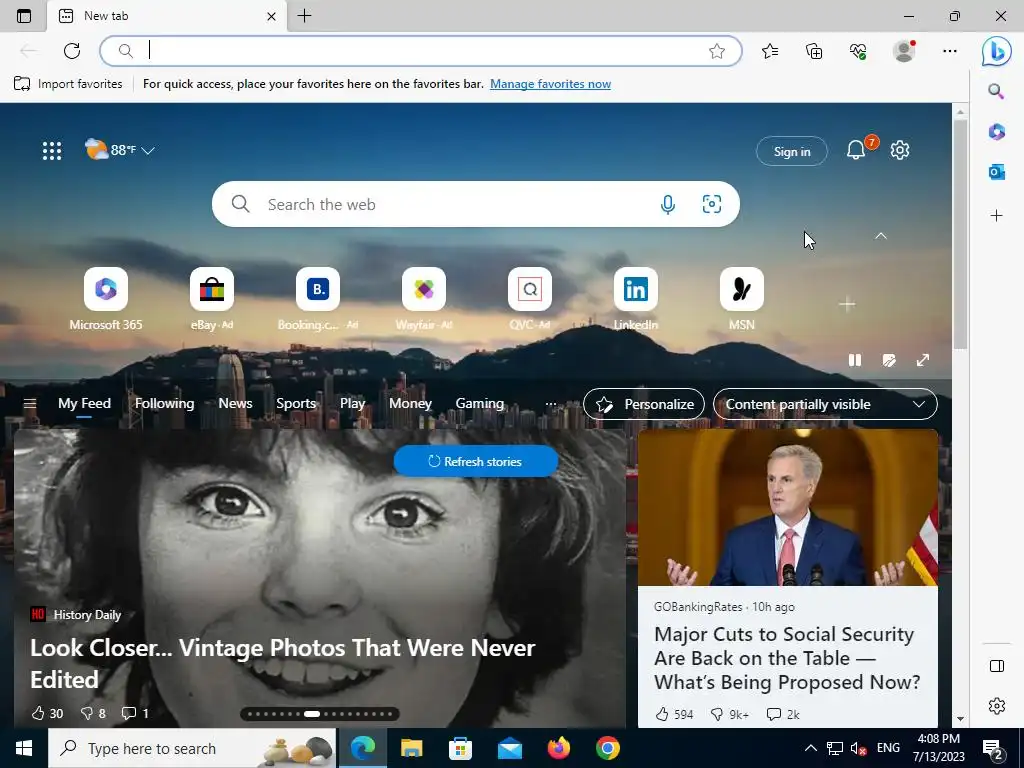The image size is (1024, 768).
Task: Open Social Security cuts article headline
Action: [787, 658]
